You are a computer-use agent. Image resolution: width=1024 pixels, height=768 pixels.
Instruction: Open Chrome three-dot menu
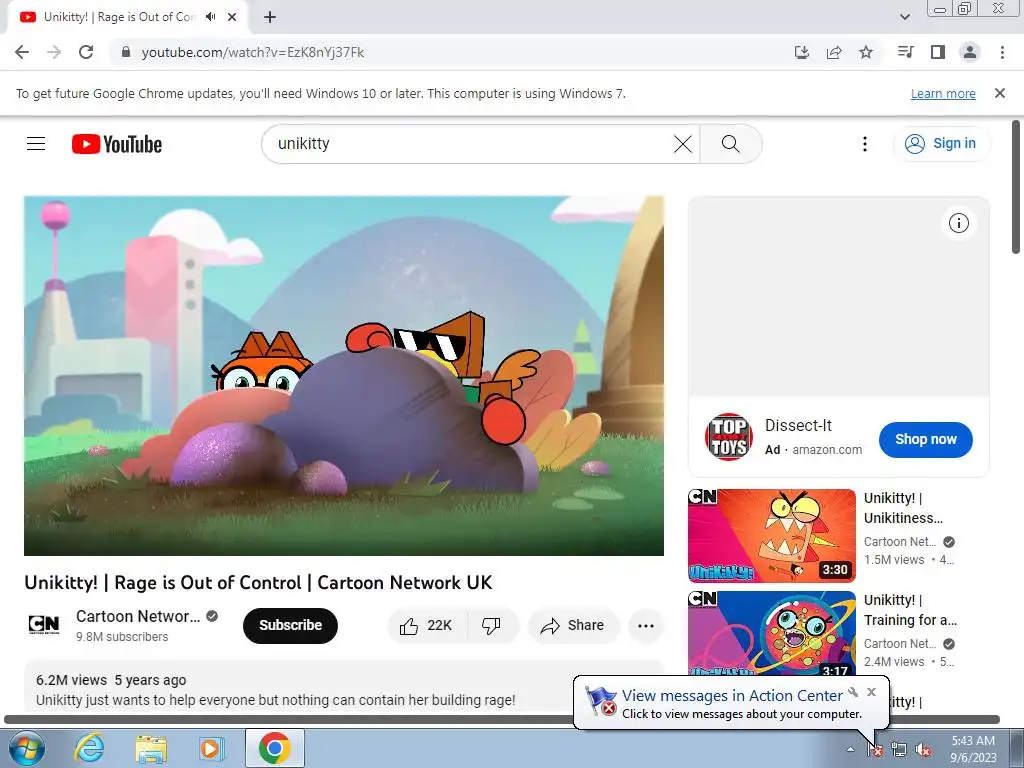(x=1002, y=52)
